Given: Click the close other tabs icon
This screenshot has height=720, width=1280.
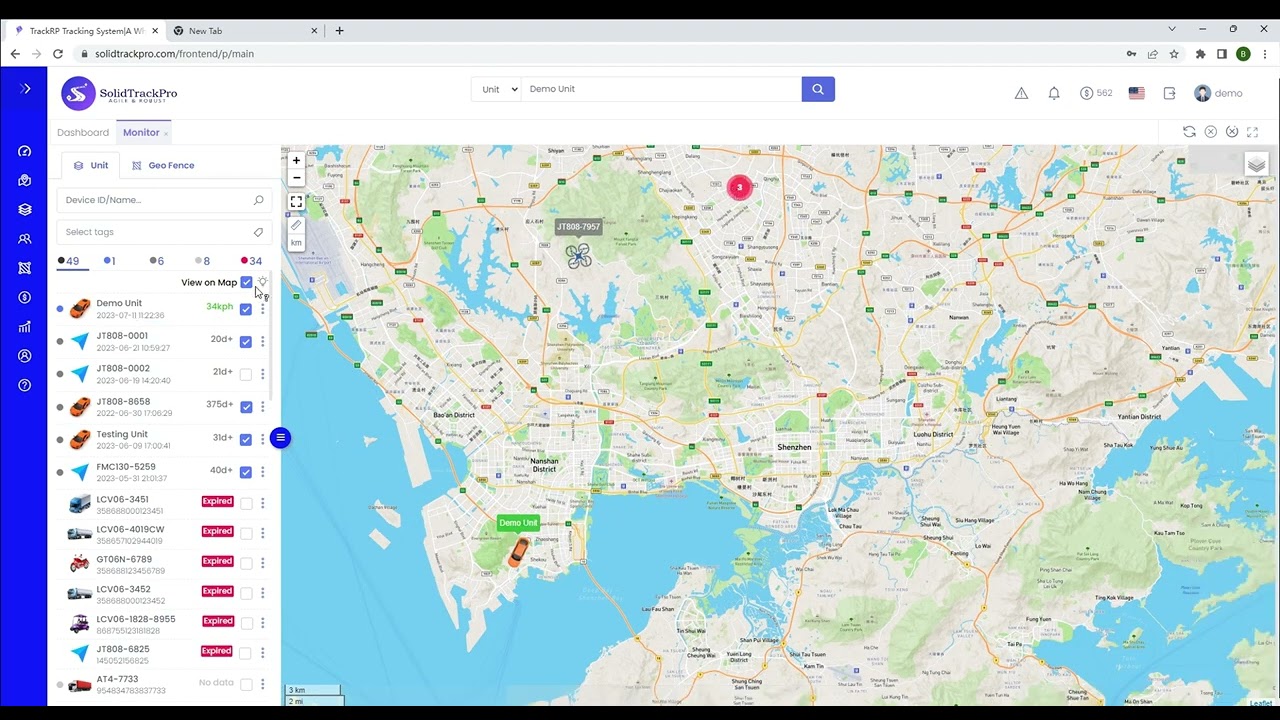Looking at the screenshot, I should click(x=1232, y=132).
